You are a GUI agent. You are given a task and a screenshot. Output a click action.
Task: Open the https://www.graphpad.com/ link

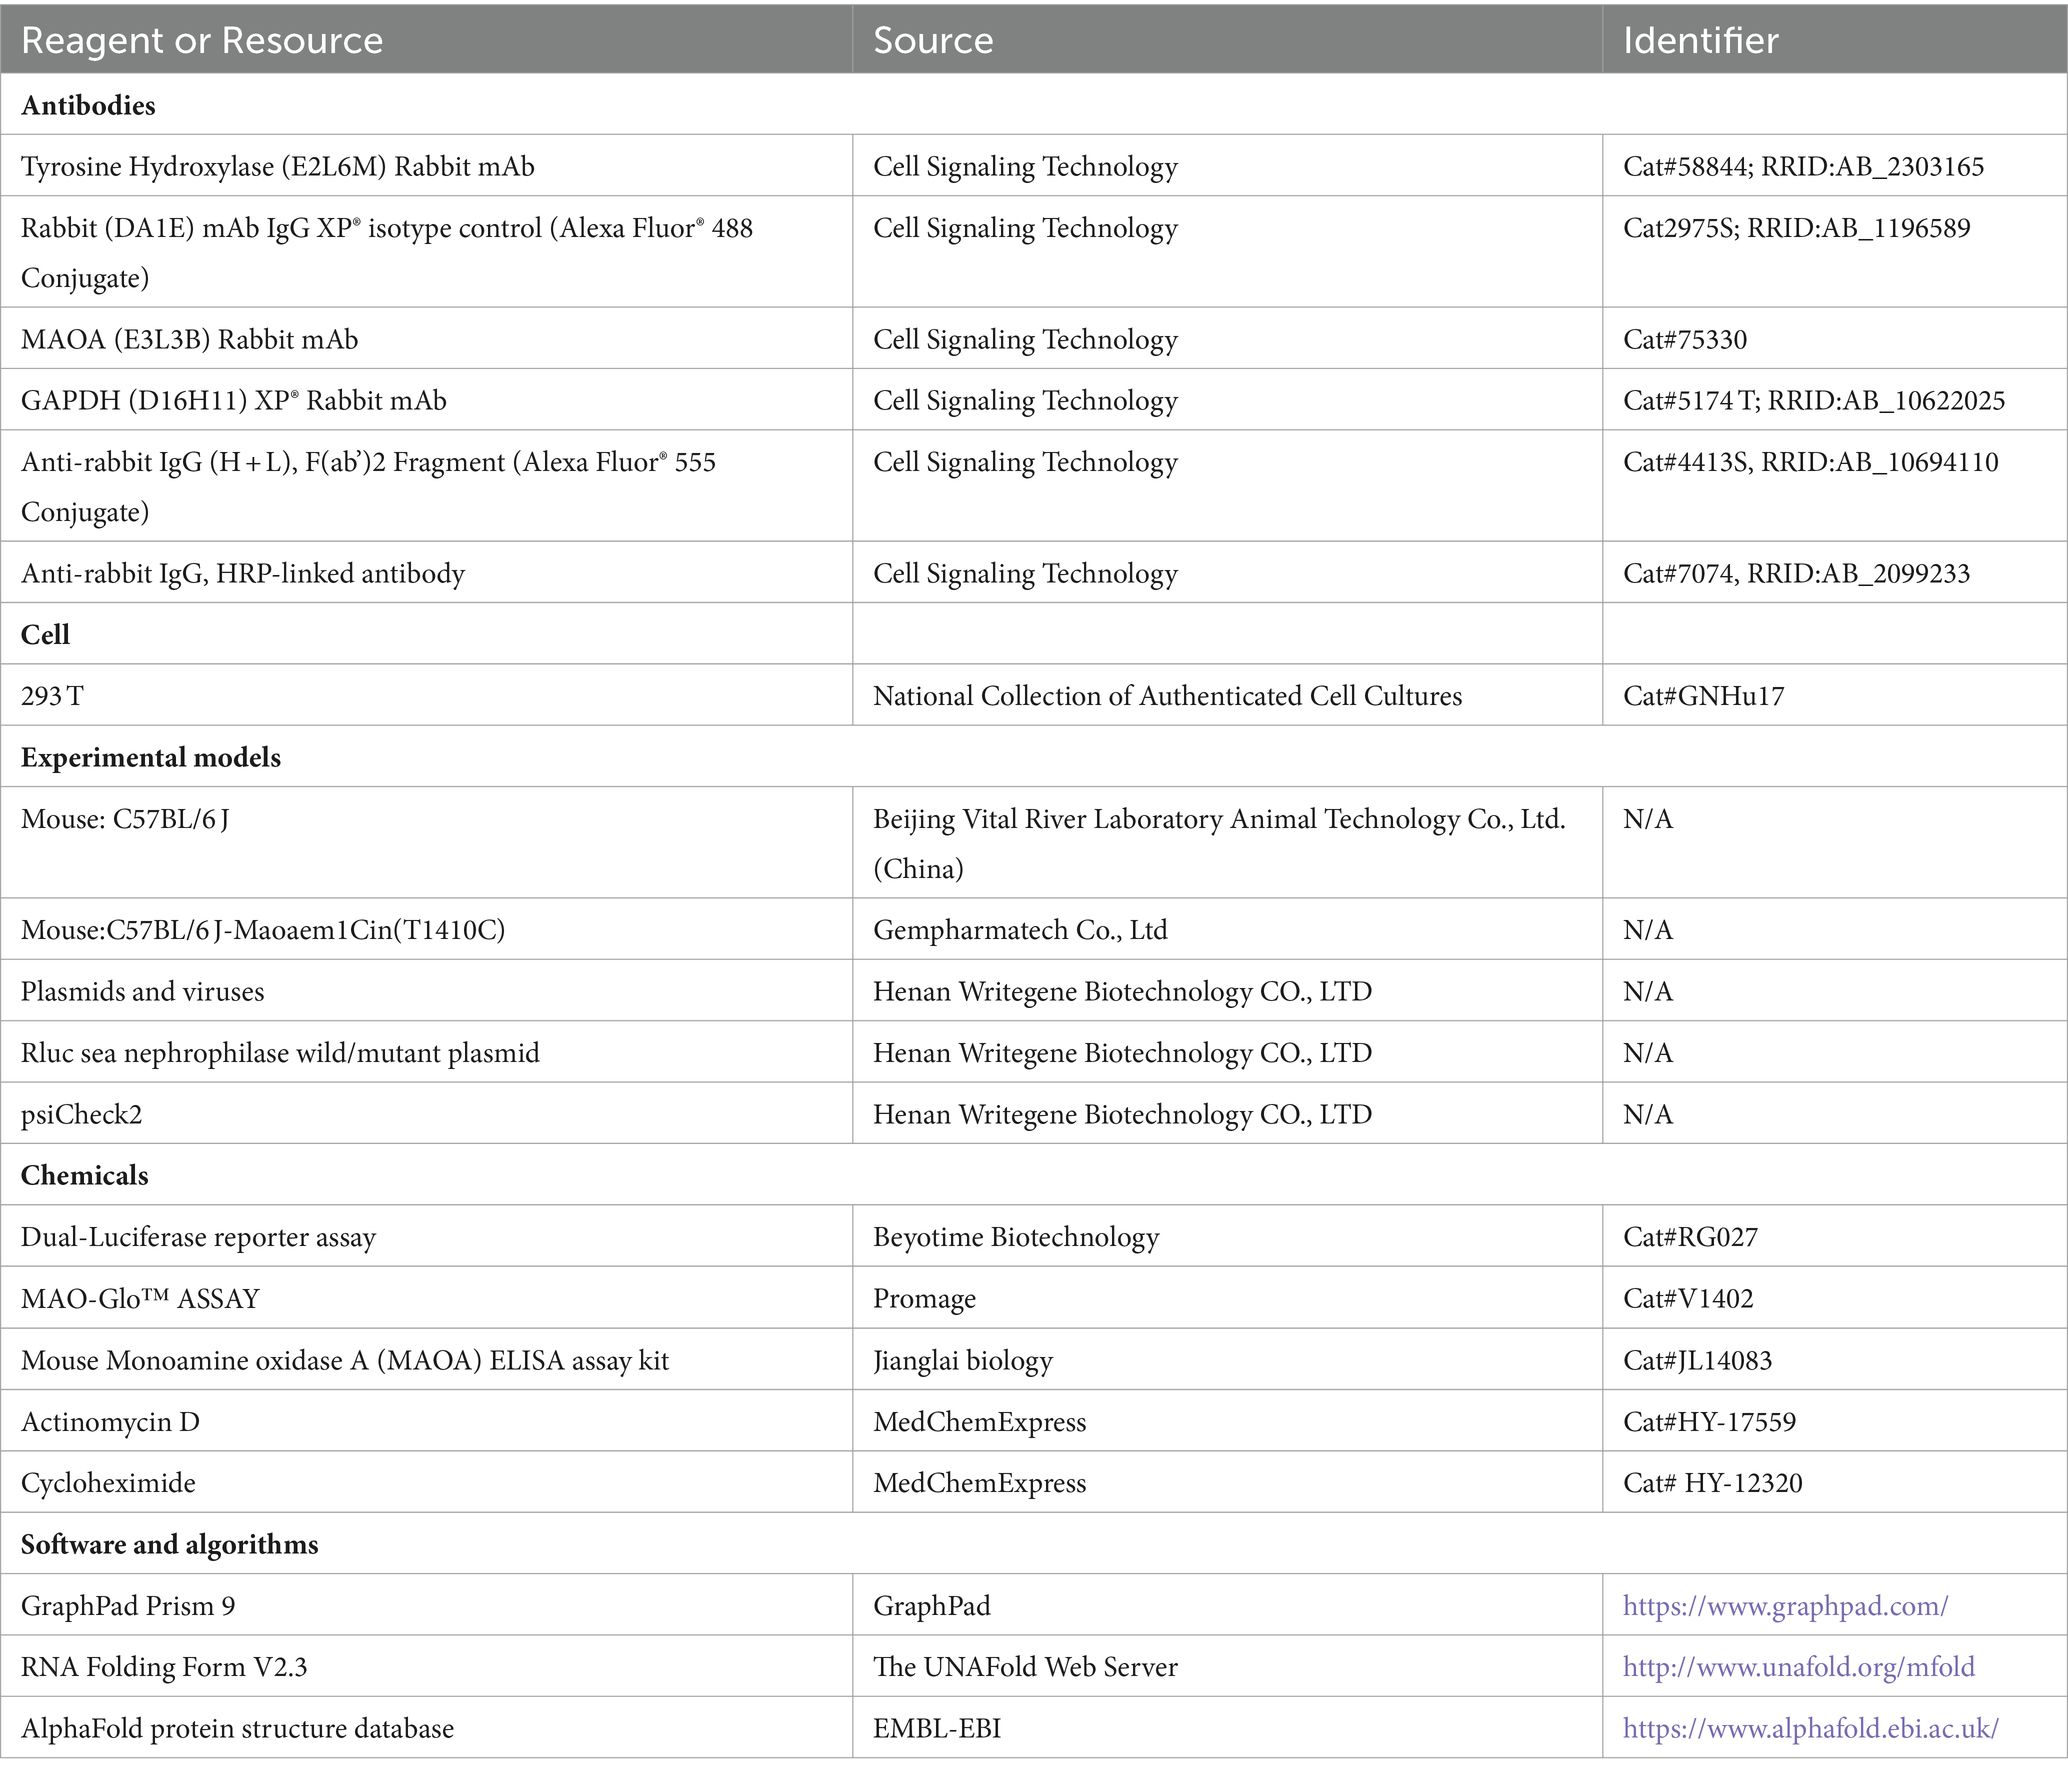click(1785, 1606)
